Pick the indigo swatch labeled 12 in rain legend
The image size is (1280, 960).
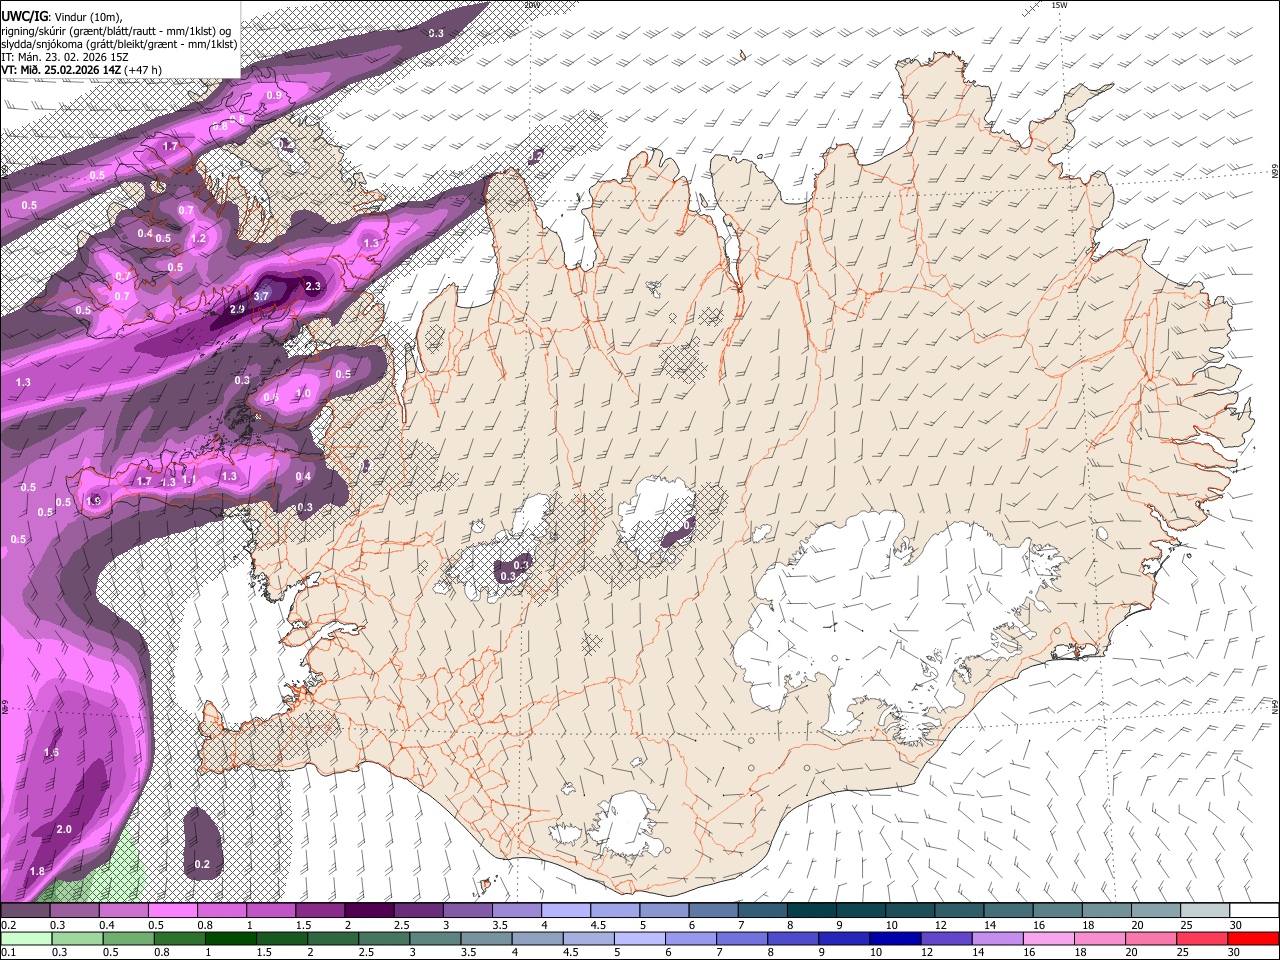click(946, 938)
